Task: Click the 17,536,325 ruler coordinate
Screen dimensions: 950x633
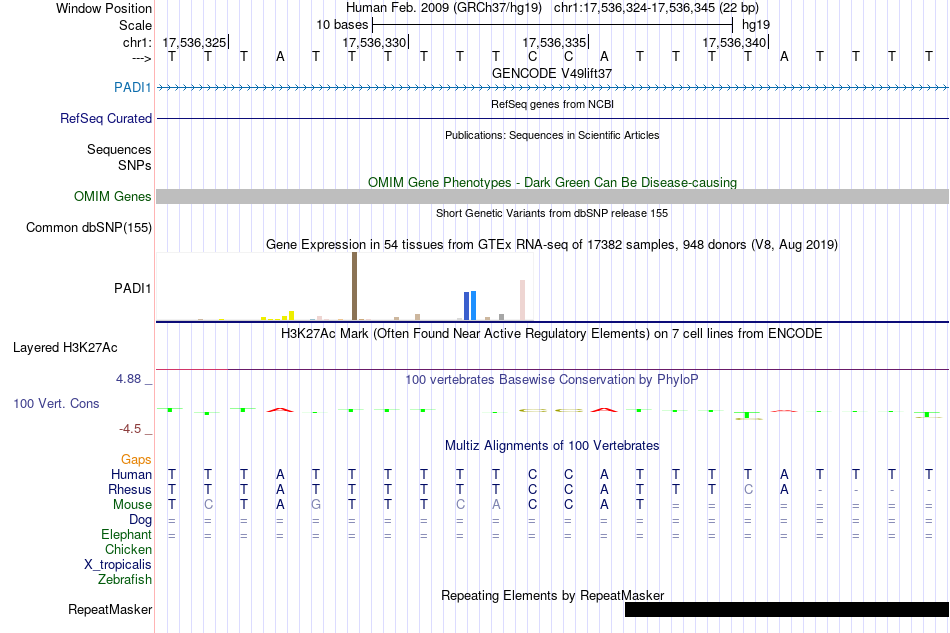Action: [194, 42]
